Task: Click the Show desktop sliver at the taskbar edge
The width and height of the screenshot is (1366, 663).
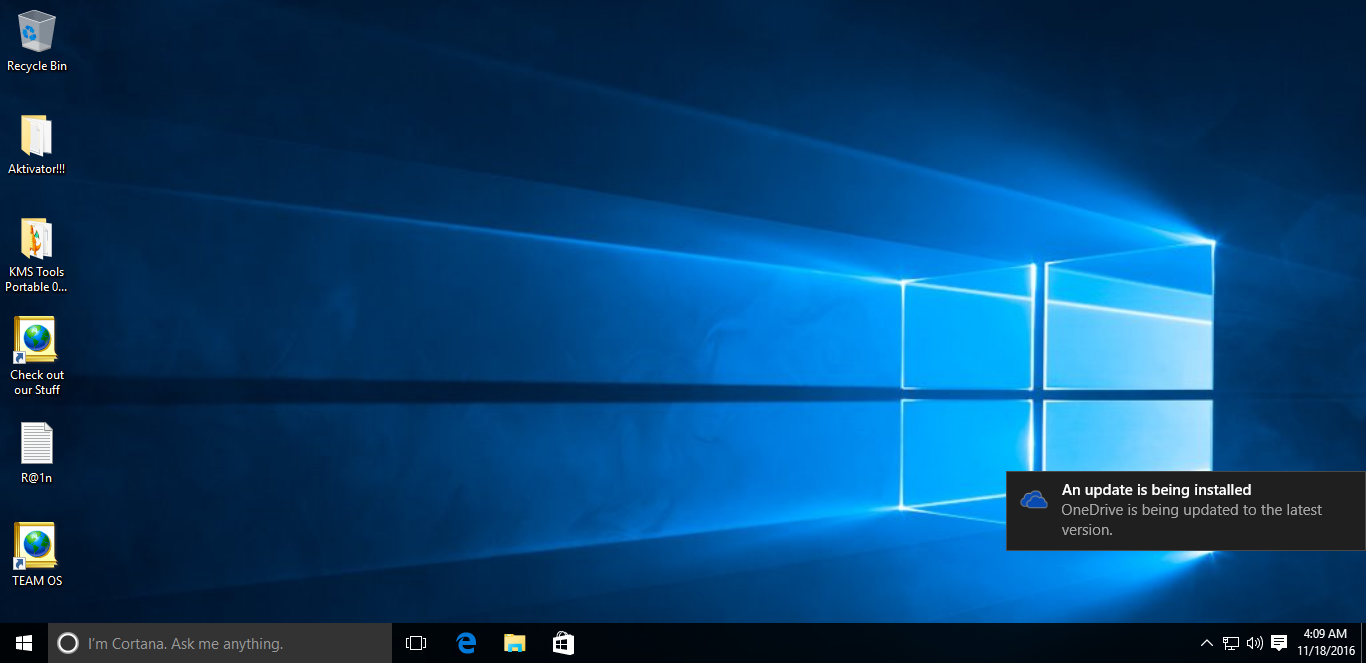Action: pyautogui.click(x=1363, y=643)
